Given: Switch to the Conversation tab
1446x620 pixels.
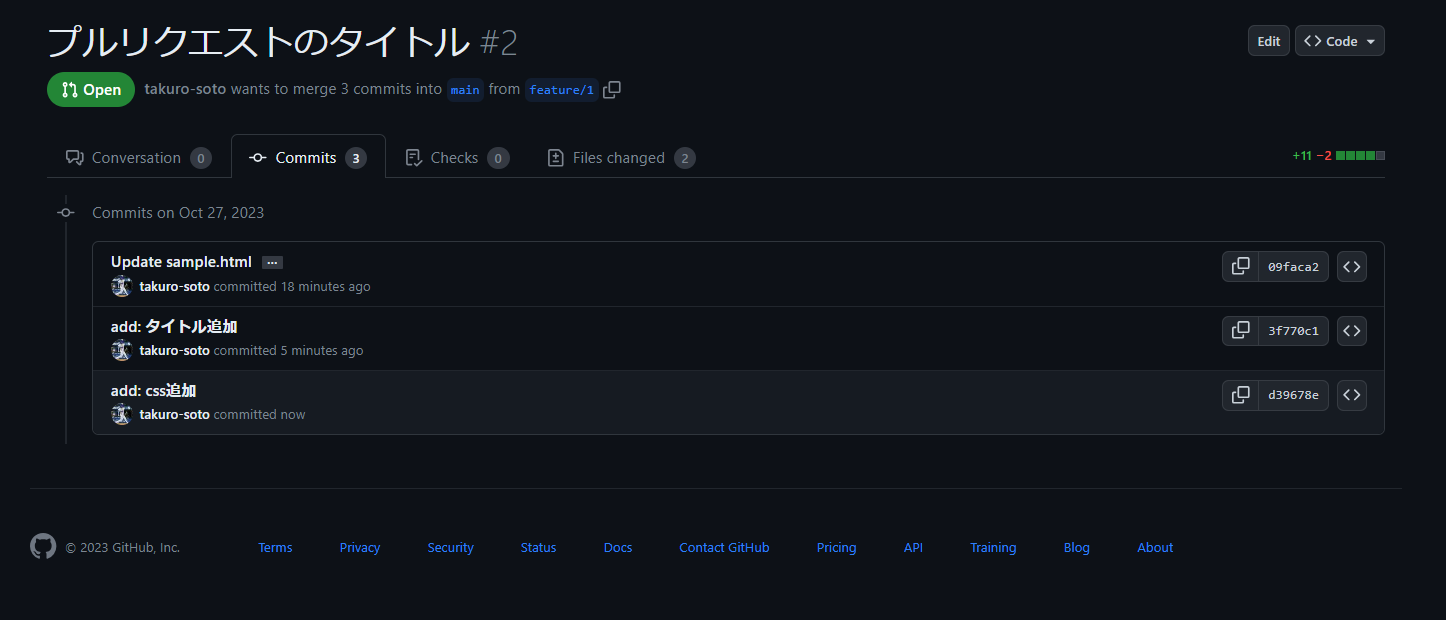Looking at the screenshot, I should [x=137, y=157].
